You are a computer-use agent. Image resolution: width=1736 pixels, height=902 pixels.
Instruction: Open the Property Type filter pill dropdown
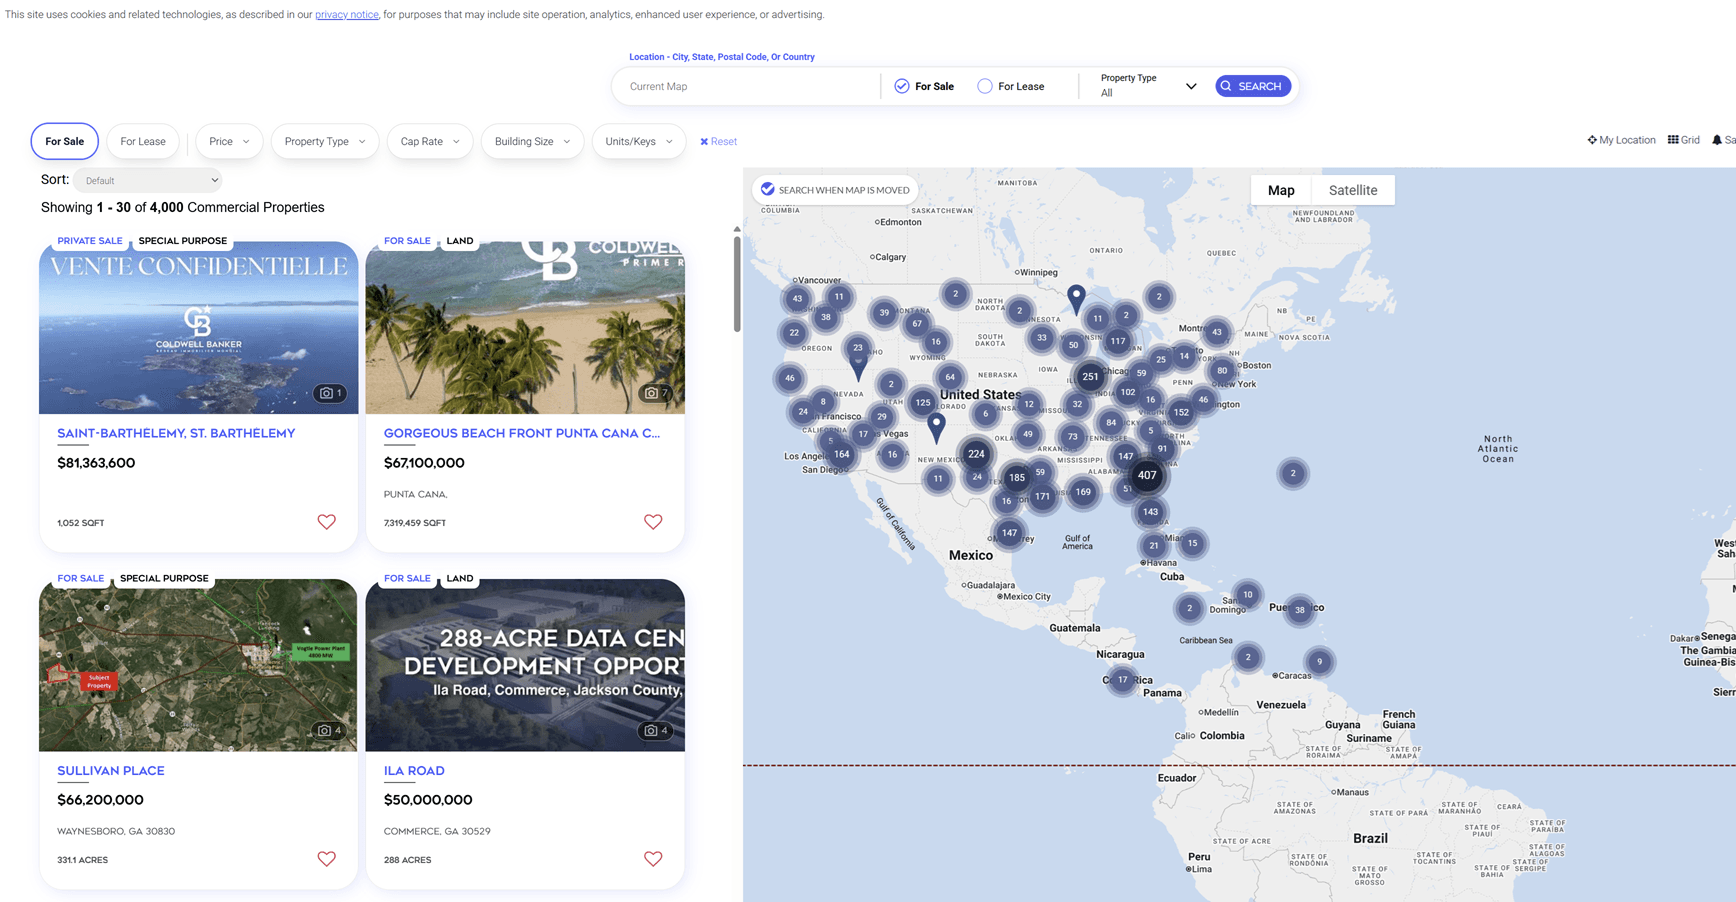(x=325, y=141)
